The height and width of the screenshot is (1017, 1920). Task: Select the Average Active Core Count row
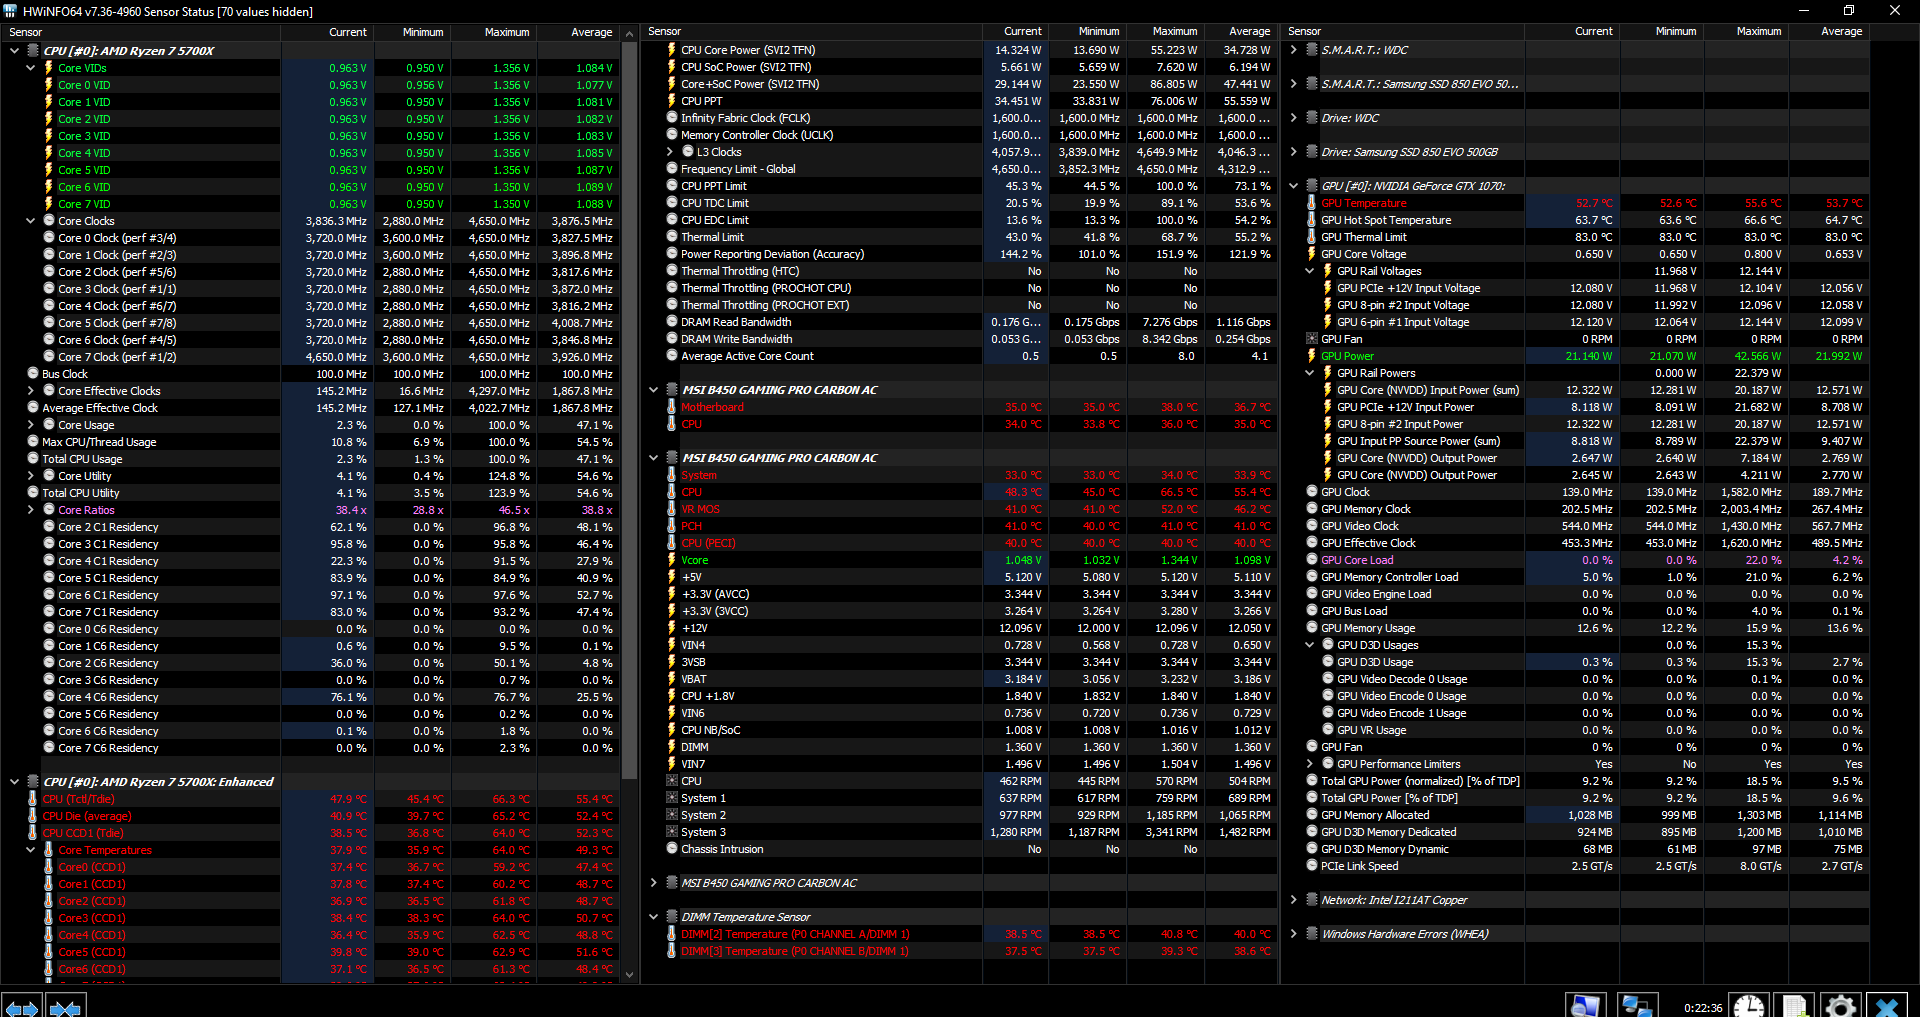pyautogui.click(x=961, y=356)
